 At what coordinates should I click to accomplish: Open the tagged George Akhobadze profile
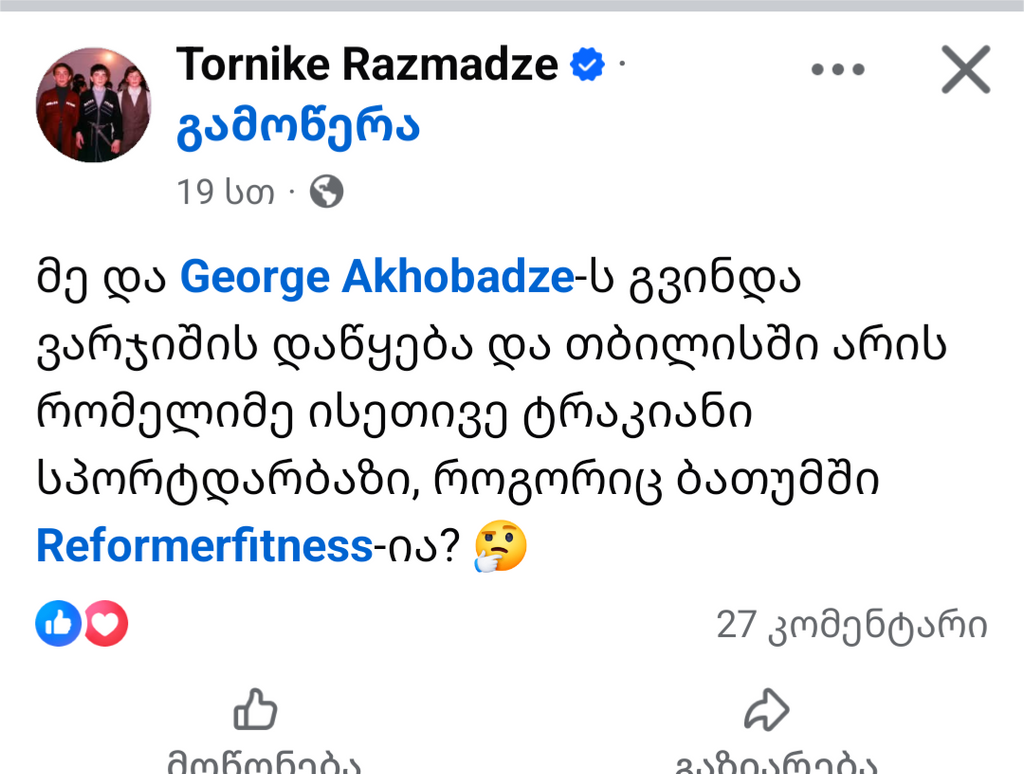pos(376,278)
